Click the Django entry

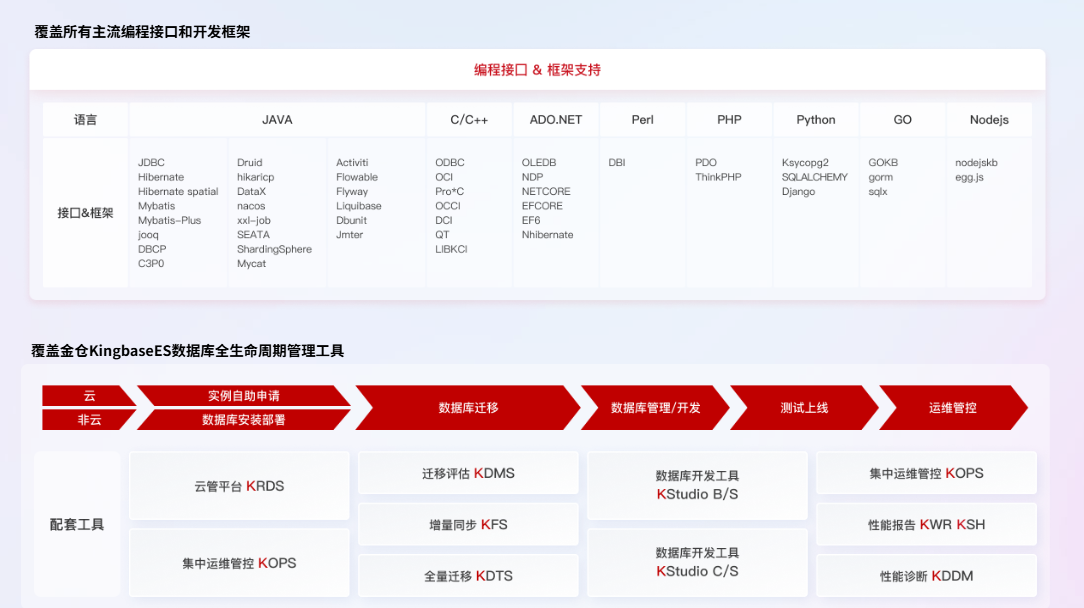pos(798,192)
